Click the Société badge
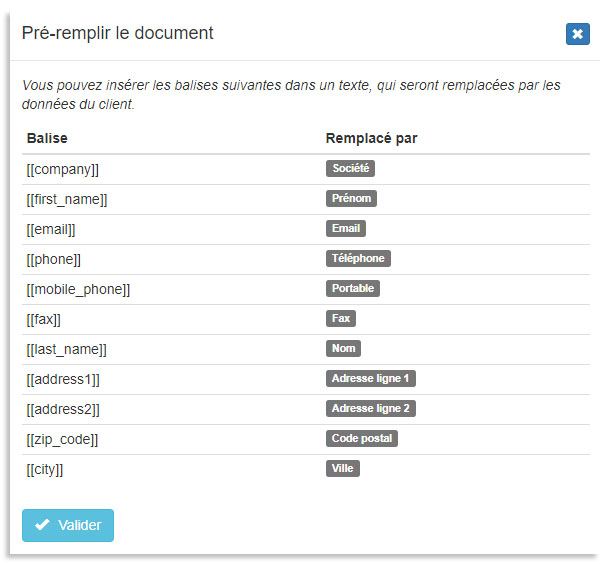The width and height of the screenshot is (610, 564). click(x=350, y=169)
